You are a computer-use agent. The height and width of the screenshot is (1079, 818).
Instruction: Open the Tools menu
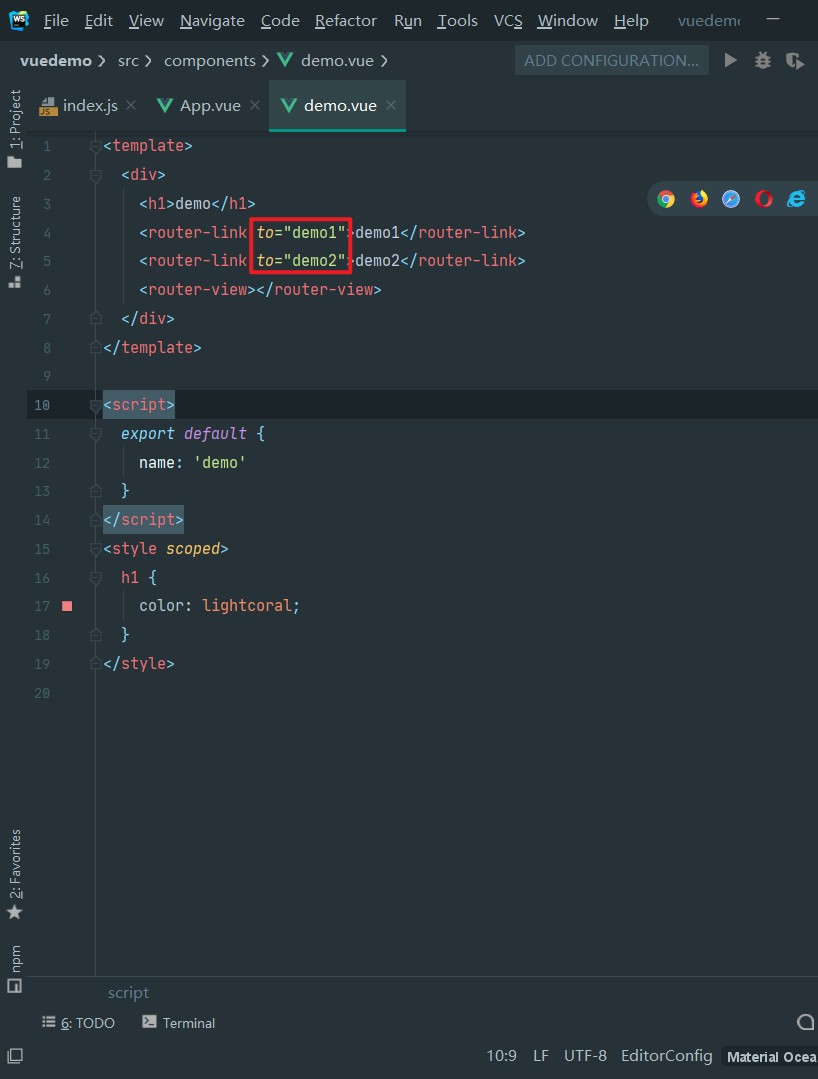click(x=458, y=21)
